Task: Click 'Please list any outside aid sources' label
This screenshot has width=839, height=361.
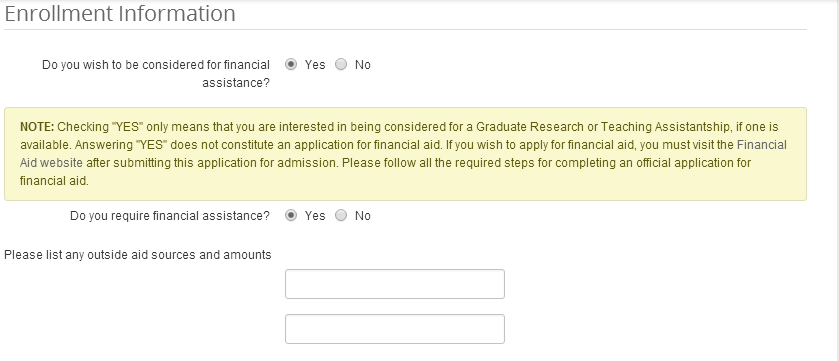Action: click(x=138, y=255)
